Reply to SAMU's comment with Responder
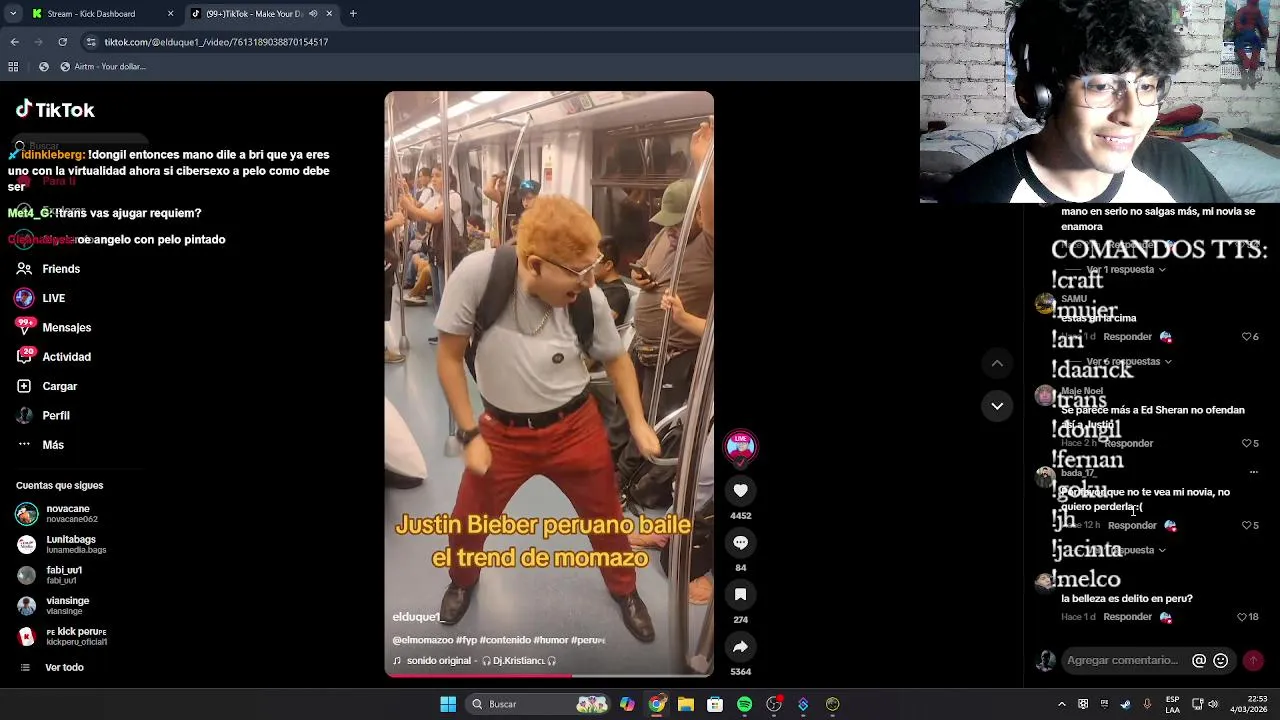The image size is (1280, 720). pos(1127,337)
